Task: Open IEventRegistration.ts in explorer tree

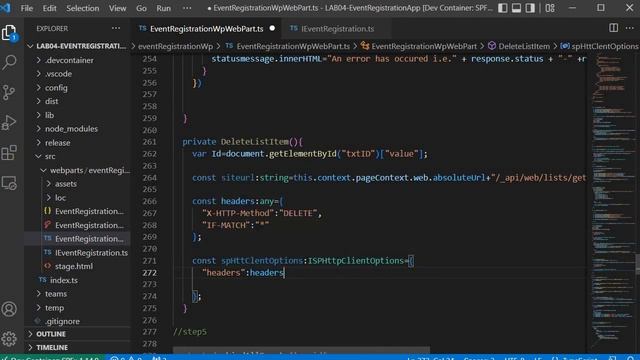Action: point(78,253)
